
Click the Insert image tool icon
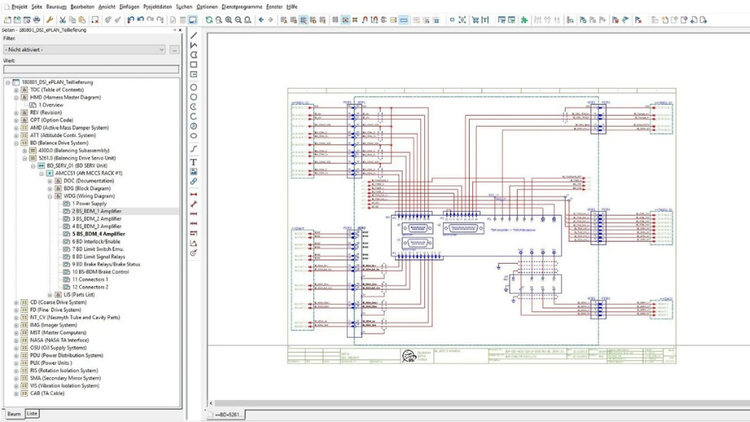[x=193, y=171]
